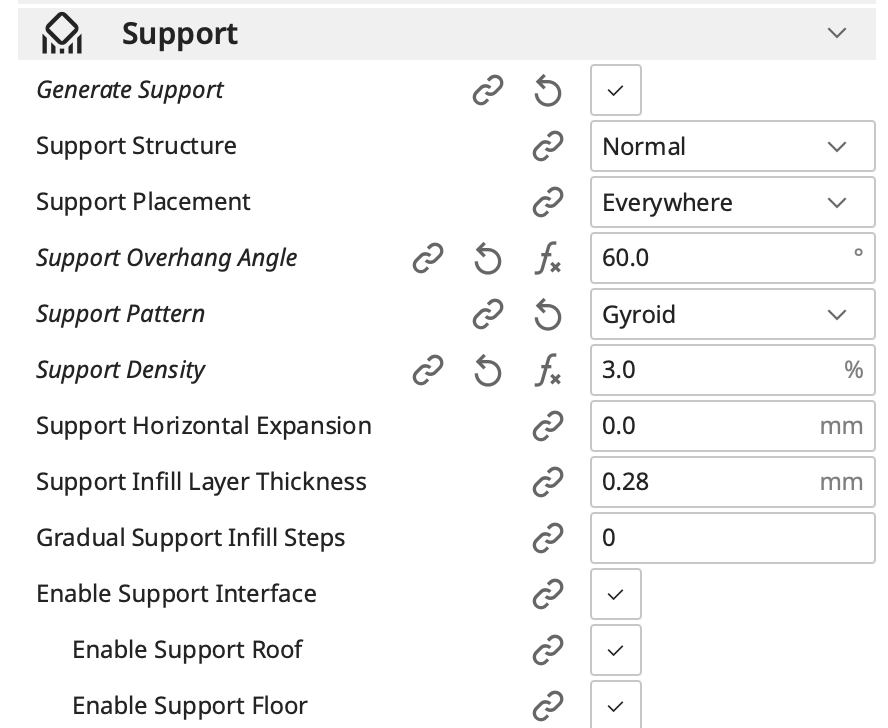
Task: Click the formula icon for Support Density
Action: tap(547, 371)
